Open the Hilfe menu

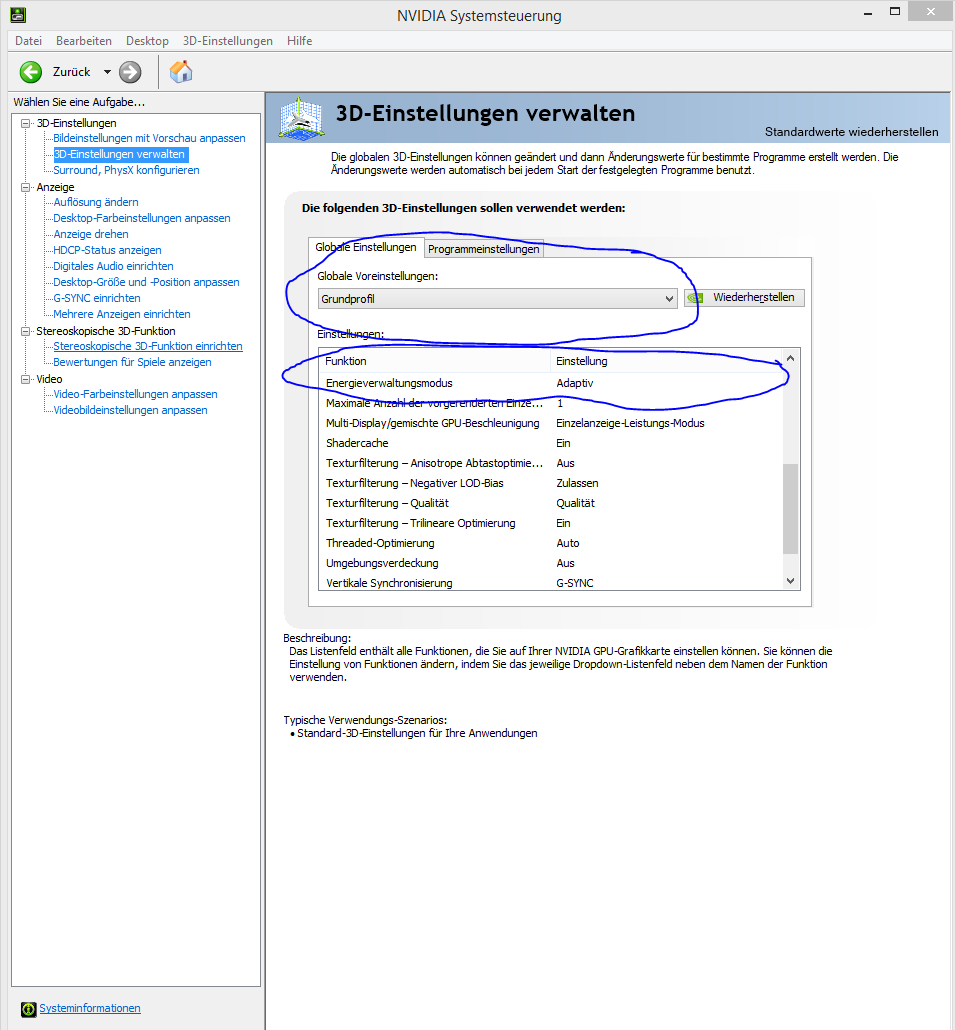pyautogui.click(x=300, y=41)
